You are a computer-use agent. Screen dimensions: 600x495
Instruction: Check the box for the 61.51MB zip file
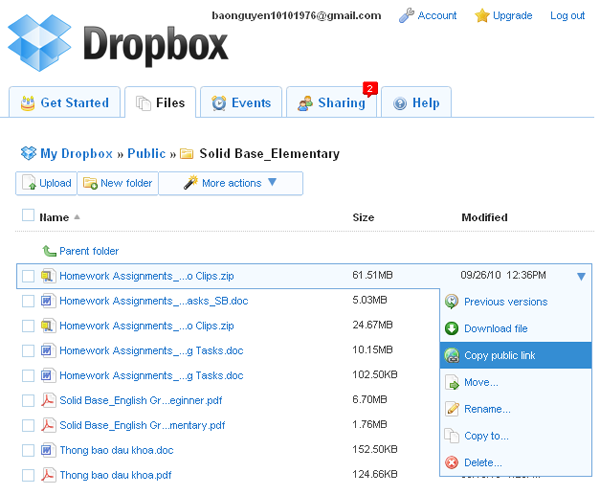pyautogui.click(x=28, y=276)
